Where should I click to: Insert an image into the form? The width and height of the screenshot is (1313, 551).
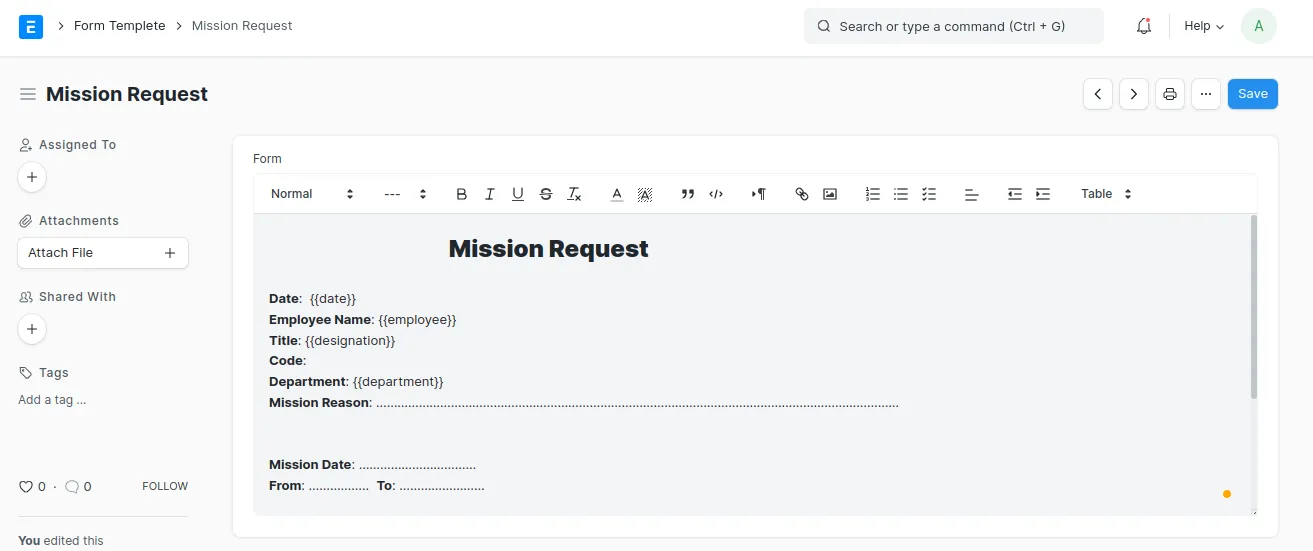[x=829, y=194]
